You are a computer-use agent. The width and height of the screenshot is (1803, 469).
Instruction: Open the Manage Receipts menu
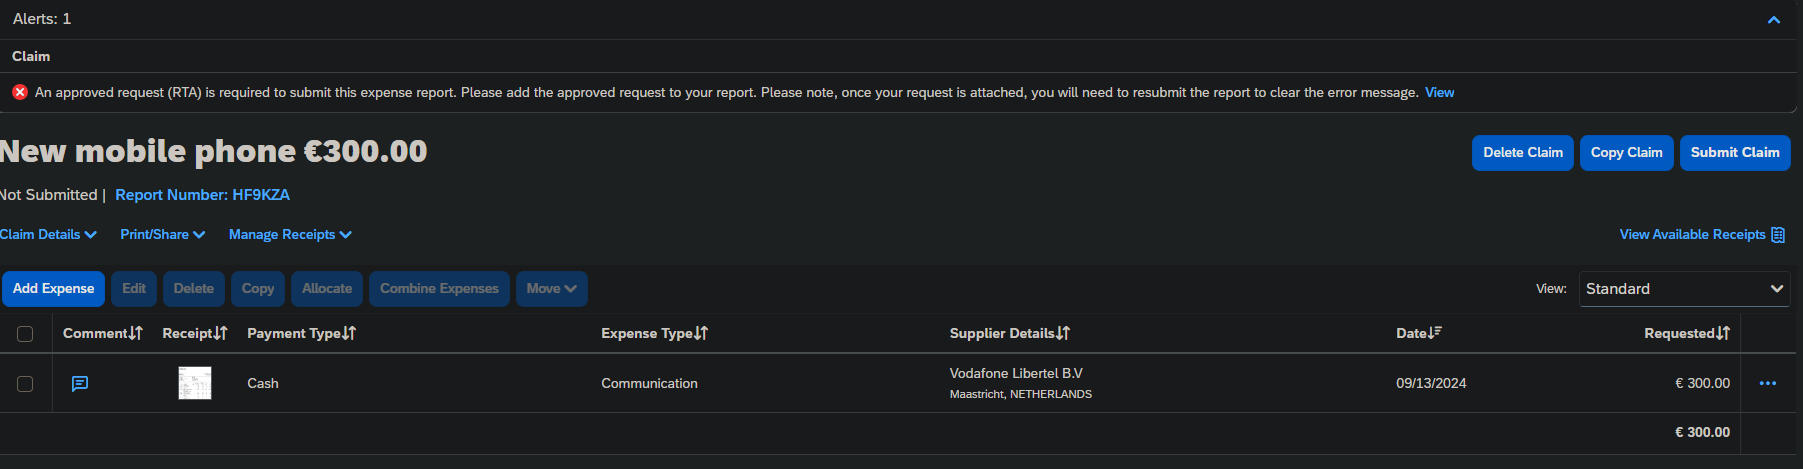[x=290, y=235]
